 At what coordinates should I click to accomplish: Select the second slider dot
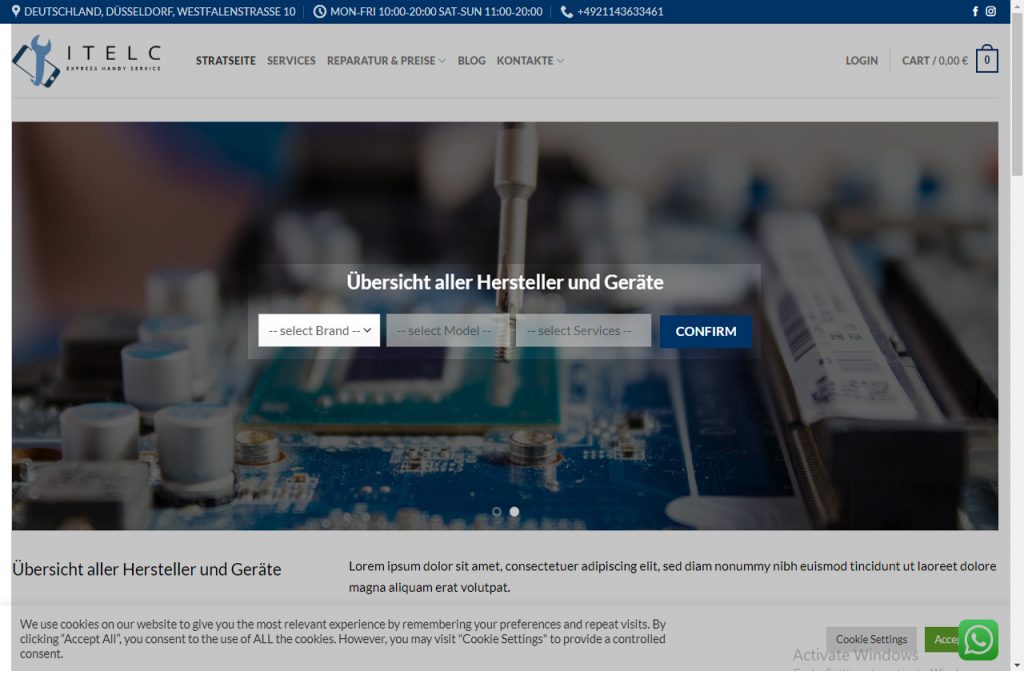514,511
